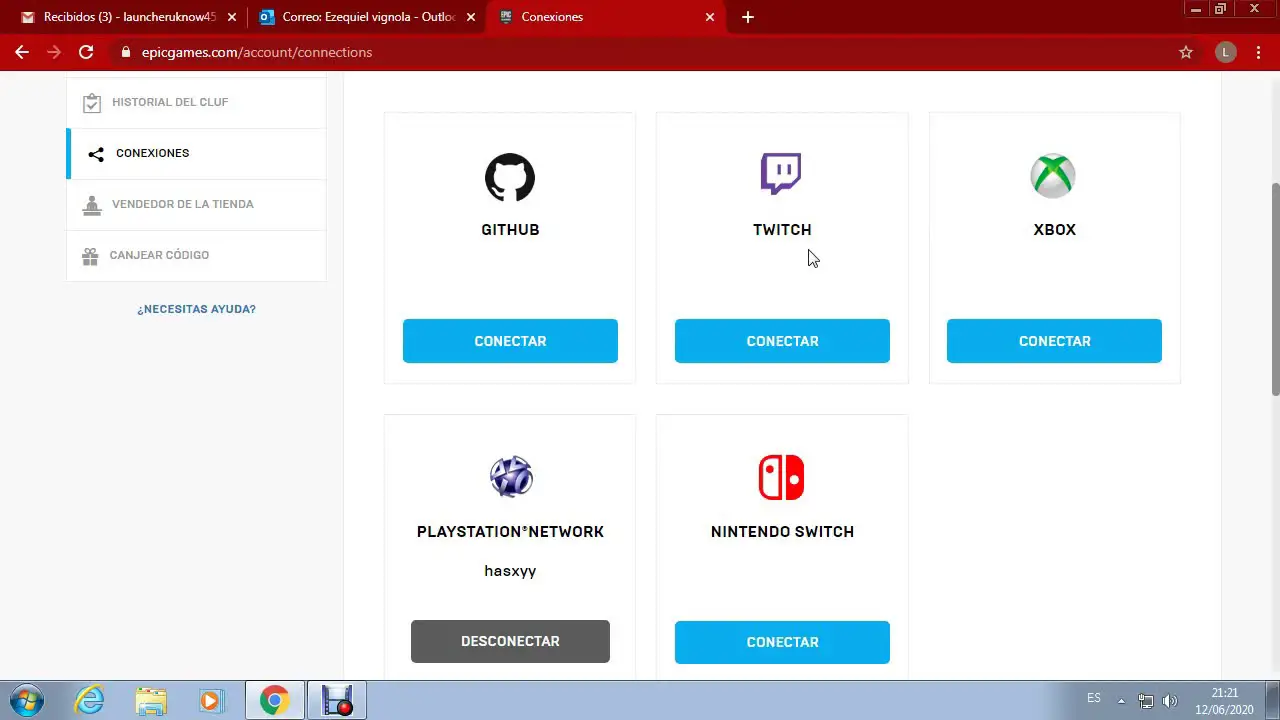Click the PLAYSTATION NETWORK card title
Screen dimensions: 1280x720
[510, 531]
